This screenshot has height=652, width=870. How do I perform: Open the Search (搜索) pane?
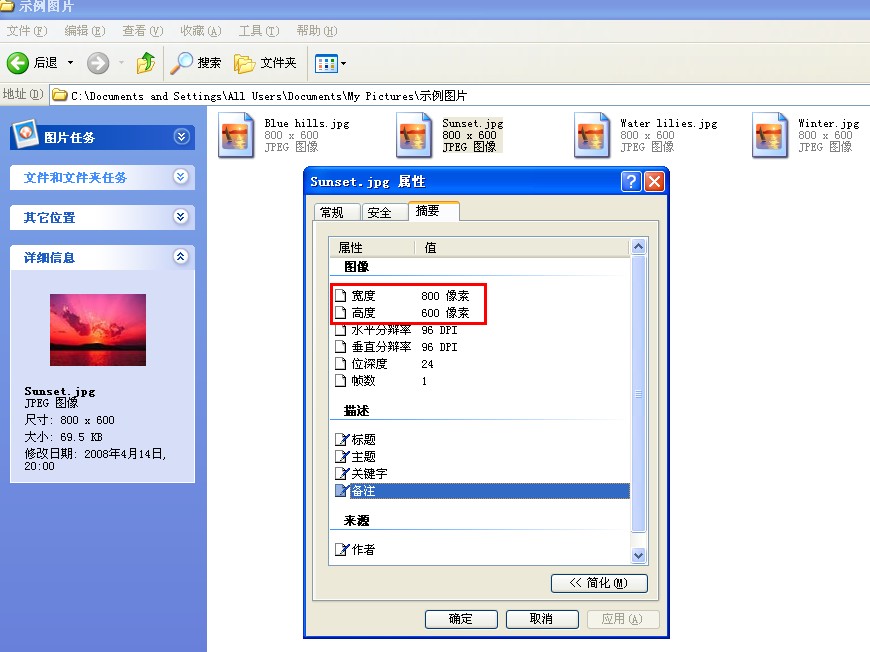195,63
